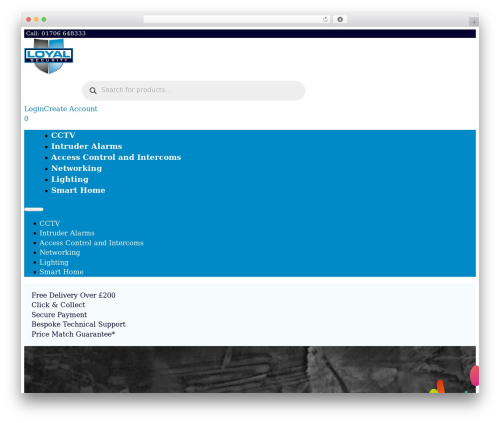
Task: Toggle the white mobile menu bar button
Action: 34,209
